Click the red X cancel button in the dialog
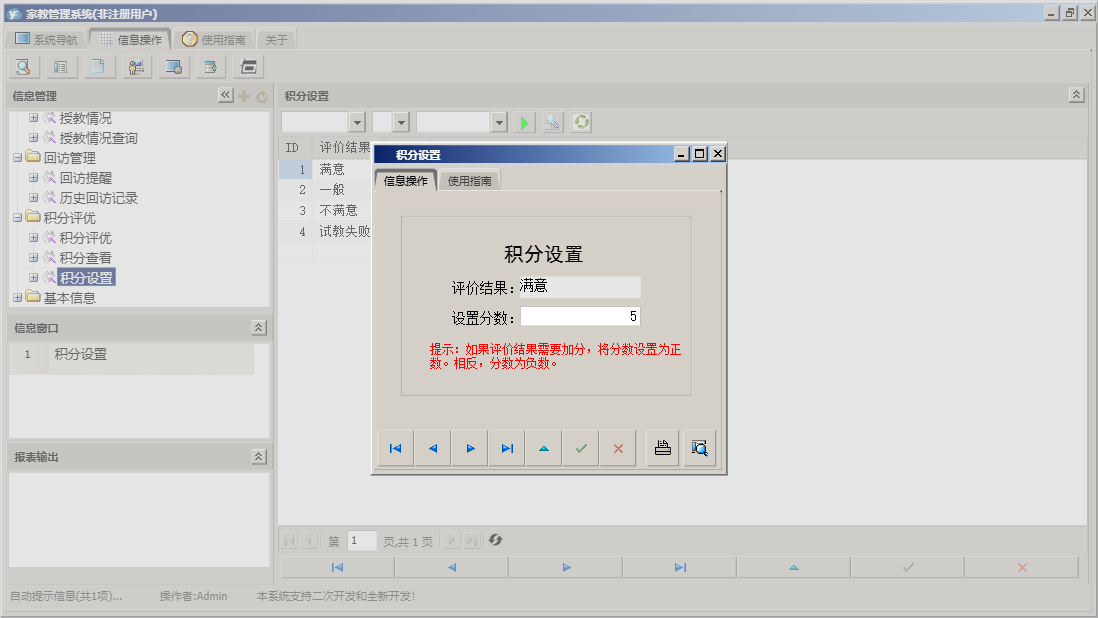This screenshot has height=618, width=1098. [x=617, y=448]
